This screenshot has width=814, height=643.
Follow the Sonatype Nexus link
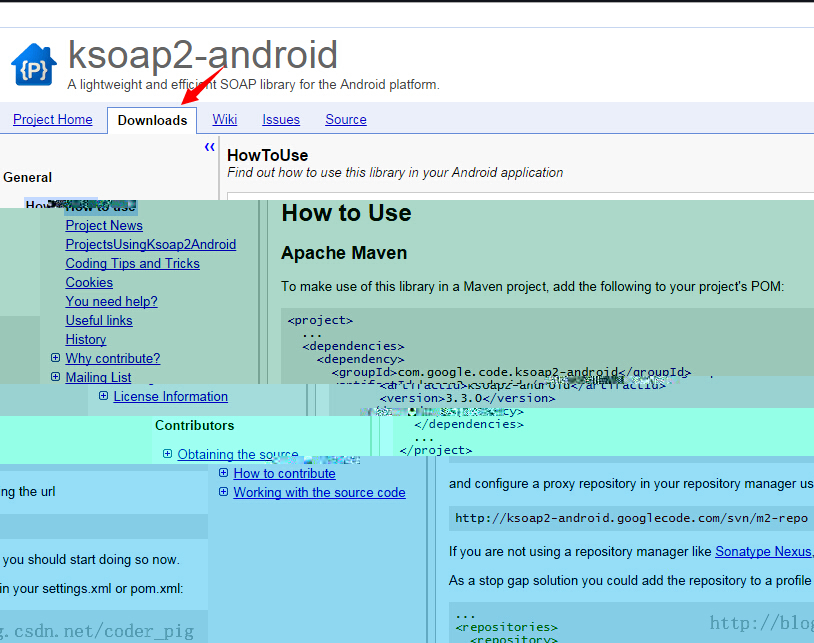763,551
